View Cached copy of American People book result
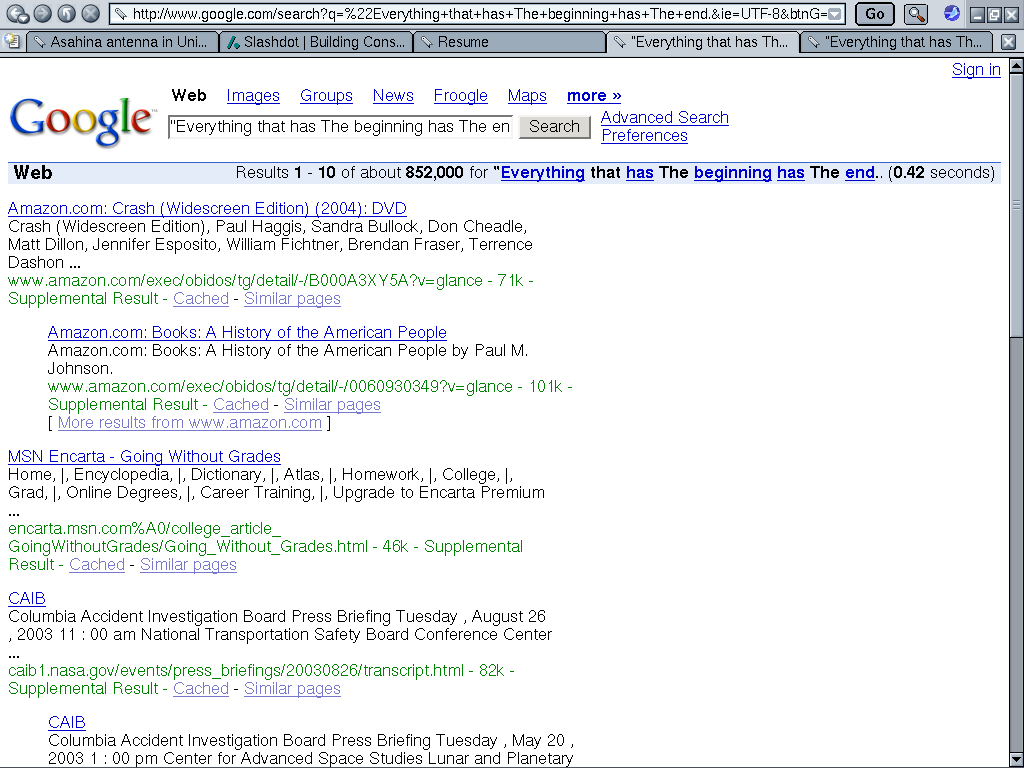1024x768 pixels. [x=241, y=404]
